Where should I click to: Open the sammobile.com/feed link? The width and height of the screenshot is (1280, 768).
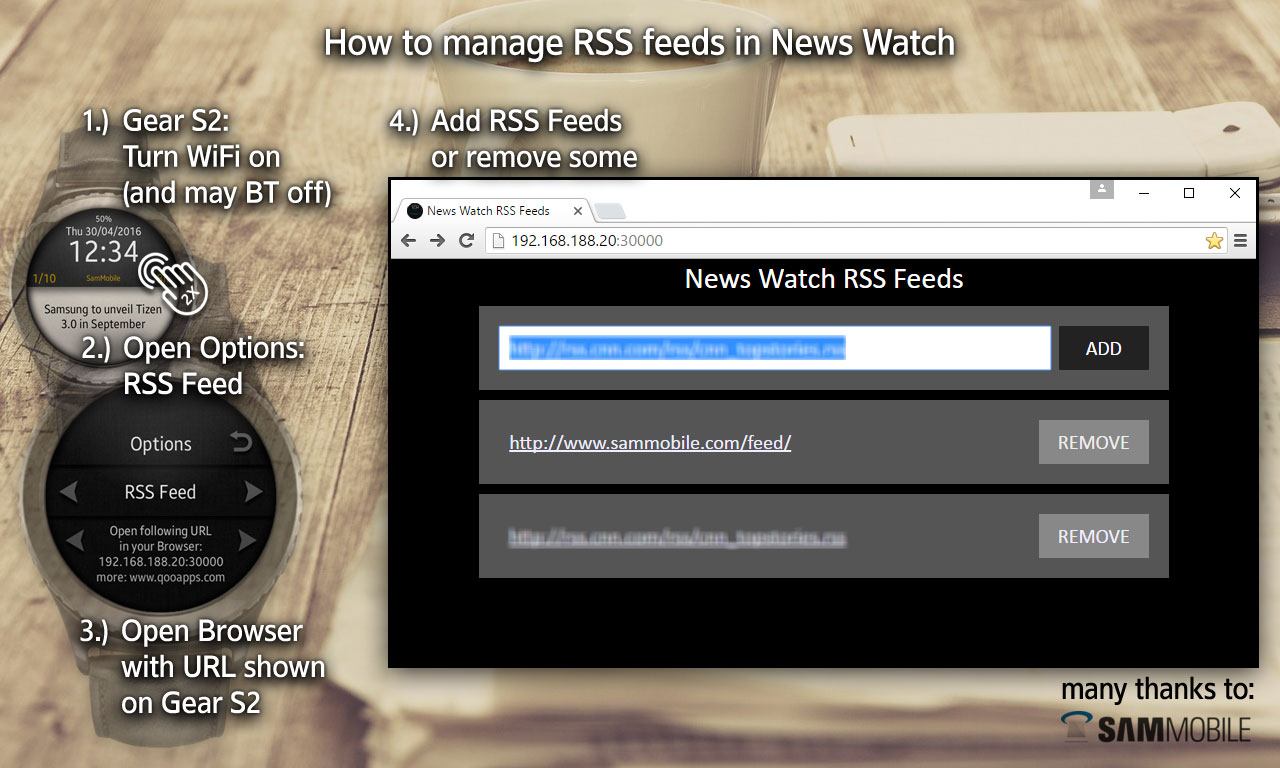coord(650,442)
